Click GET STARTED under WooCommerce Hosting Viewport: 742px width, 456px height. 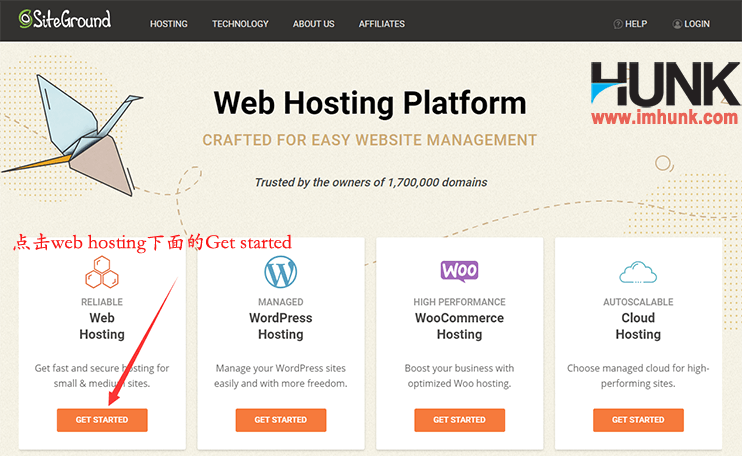tap(459, 420)
